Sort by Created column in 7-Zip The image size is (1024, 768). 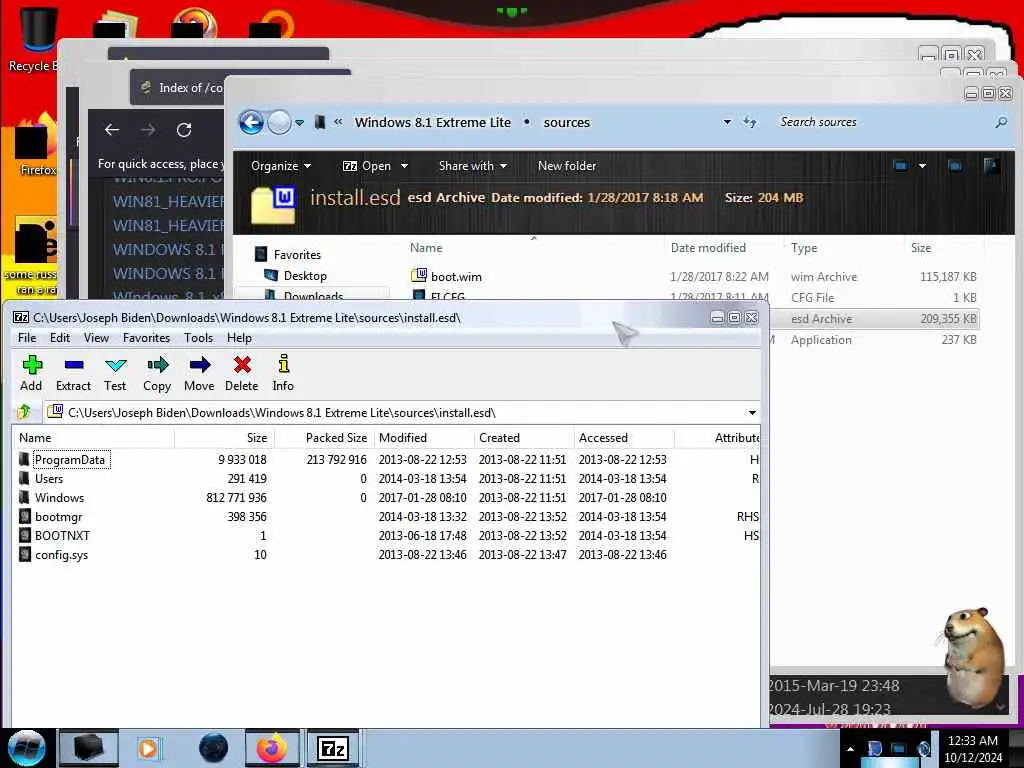click(524, 438)
